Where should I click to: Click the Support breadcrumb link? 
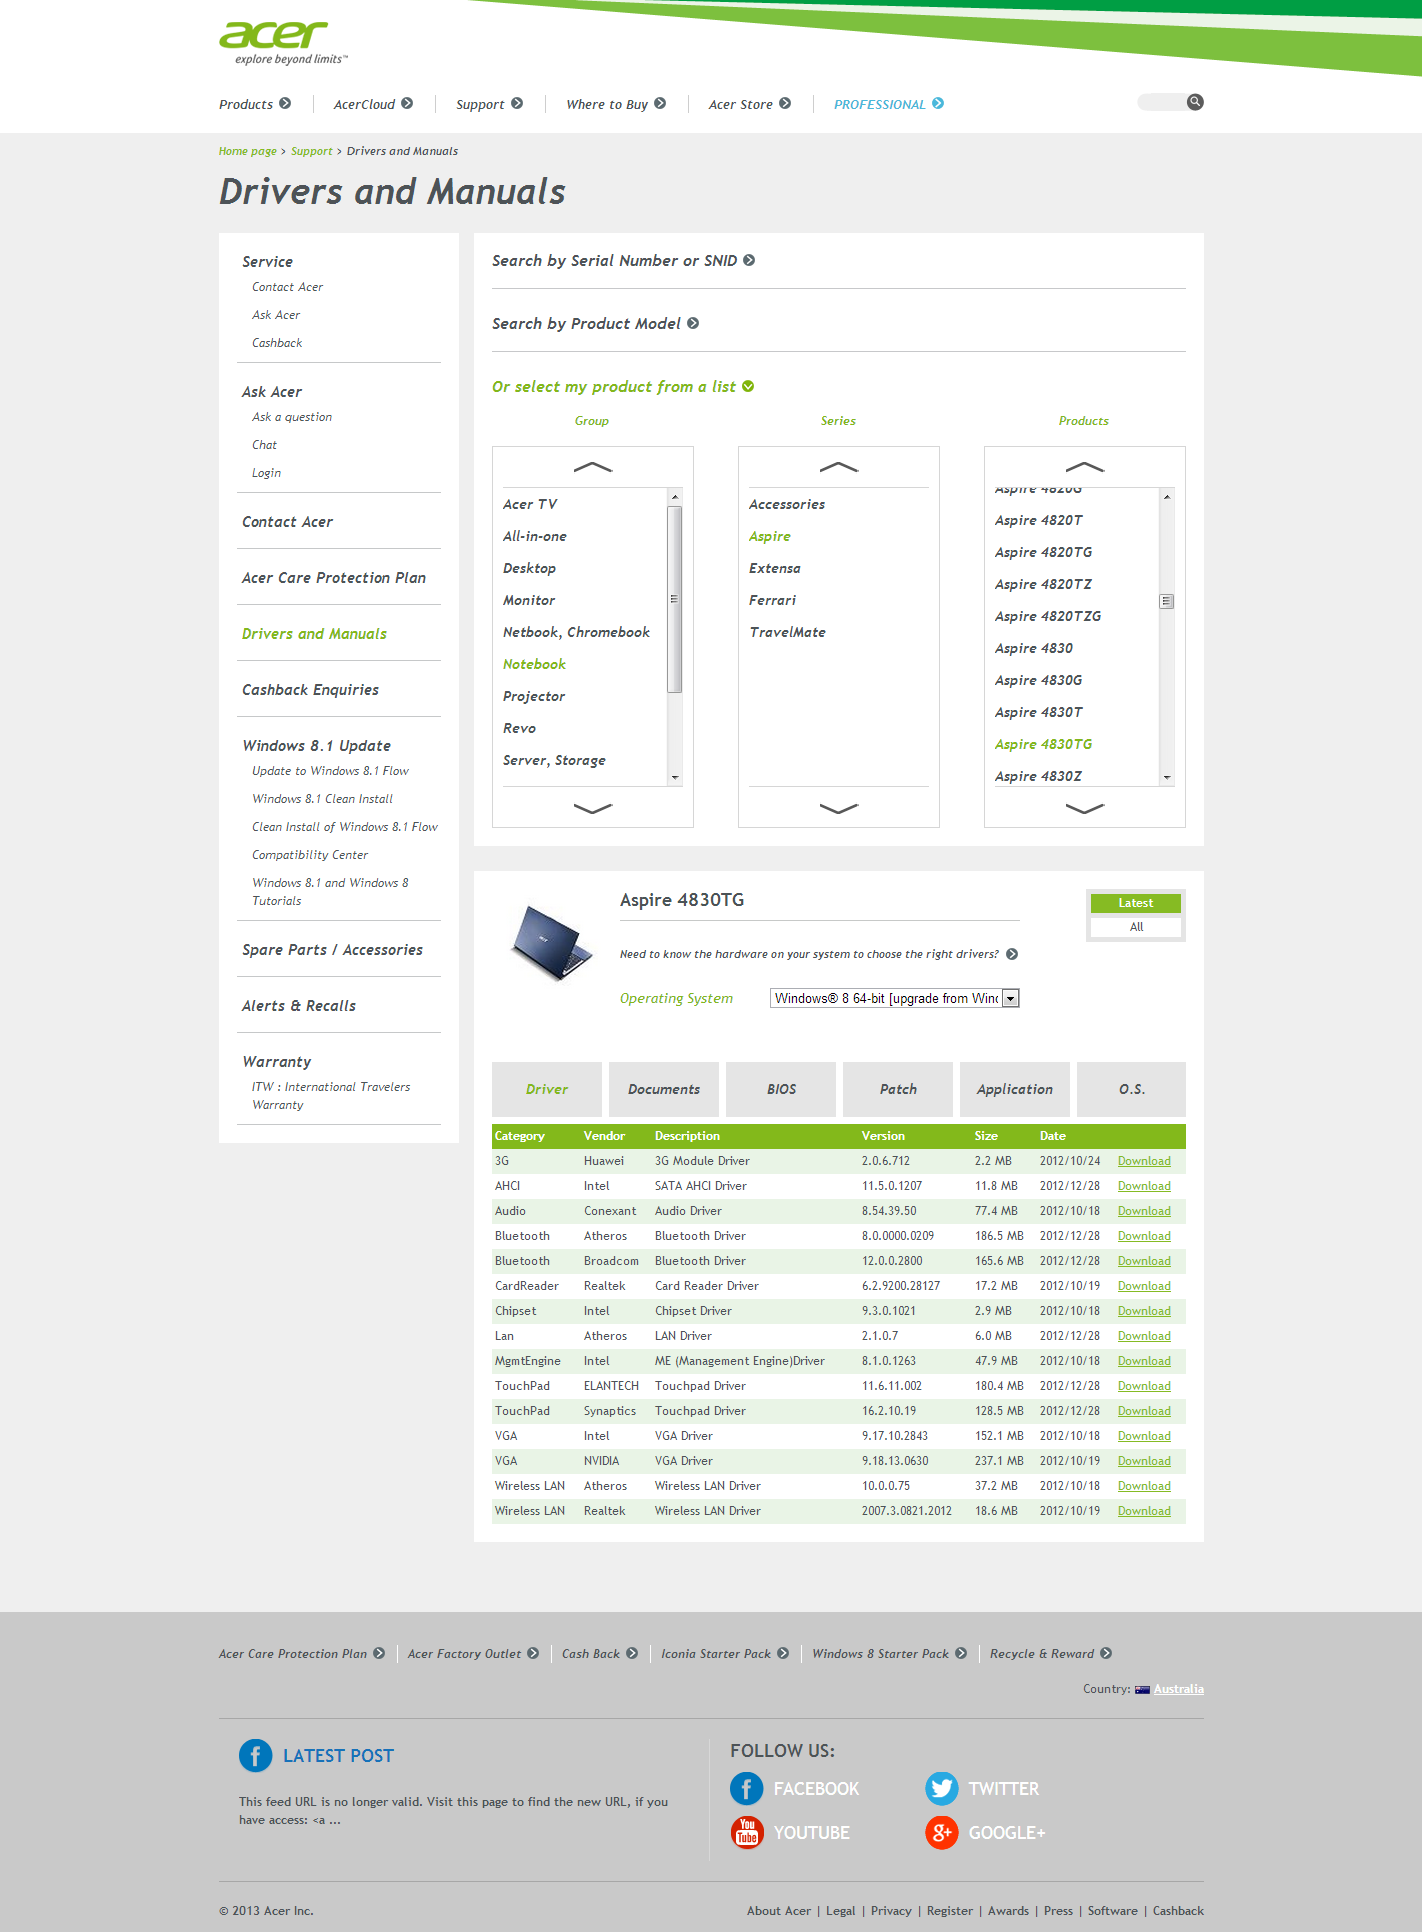[x=312, y=151]
